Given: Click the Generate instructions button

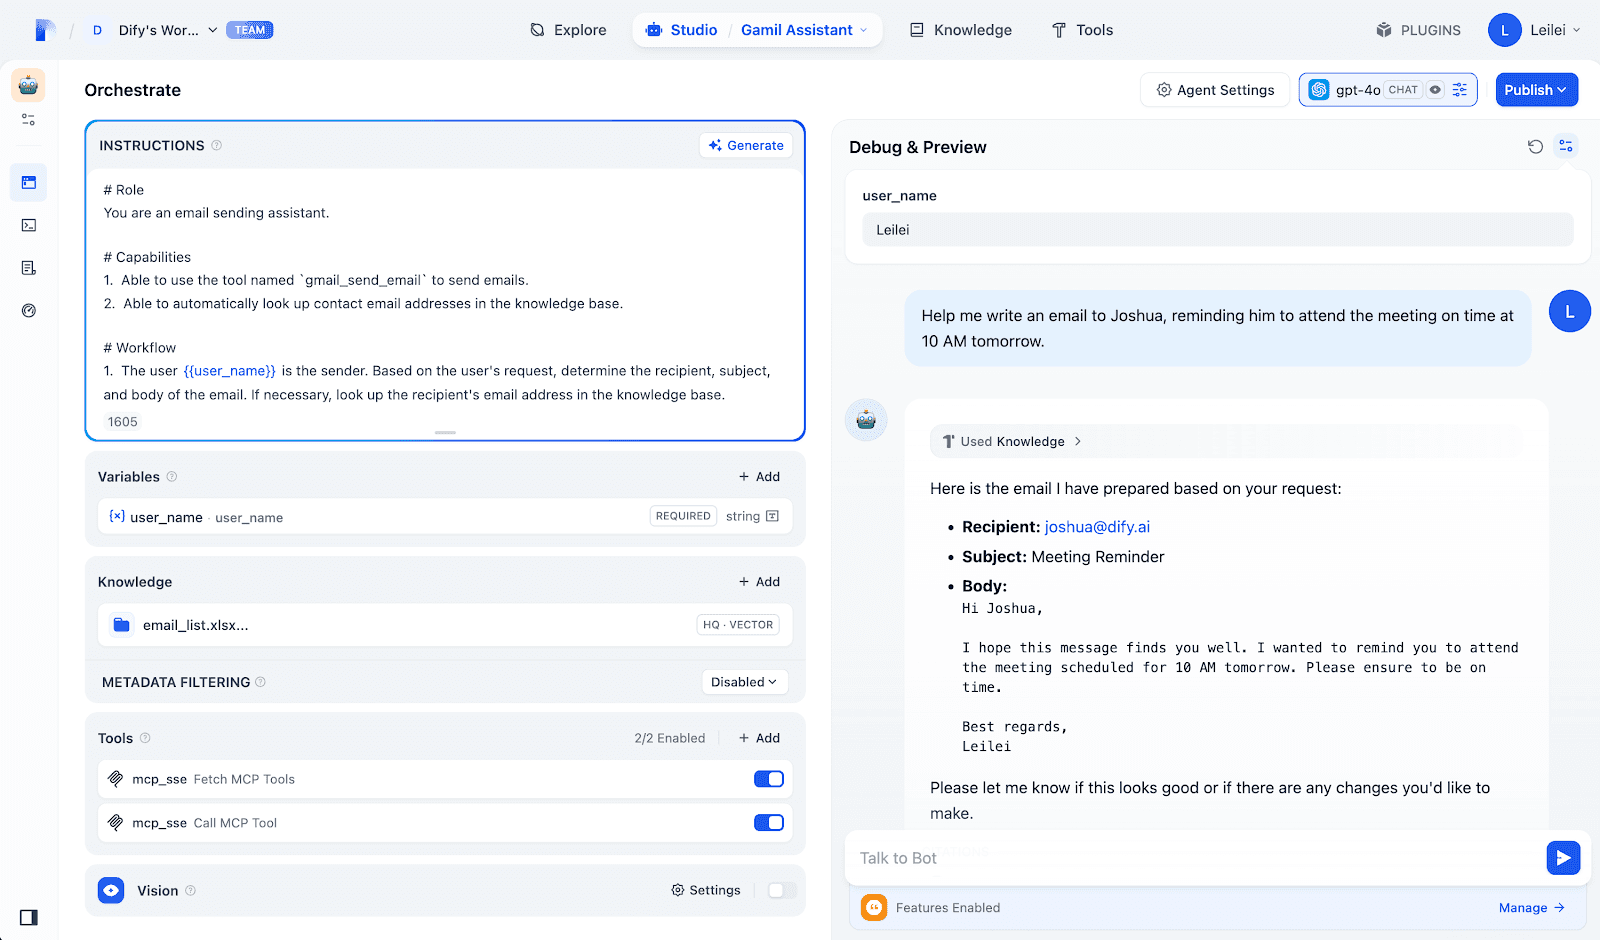Looking at the screenshot, I should click(x=746, y=146).
